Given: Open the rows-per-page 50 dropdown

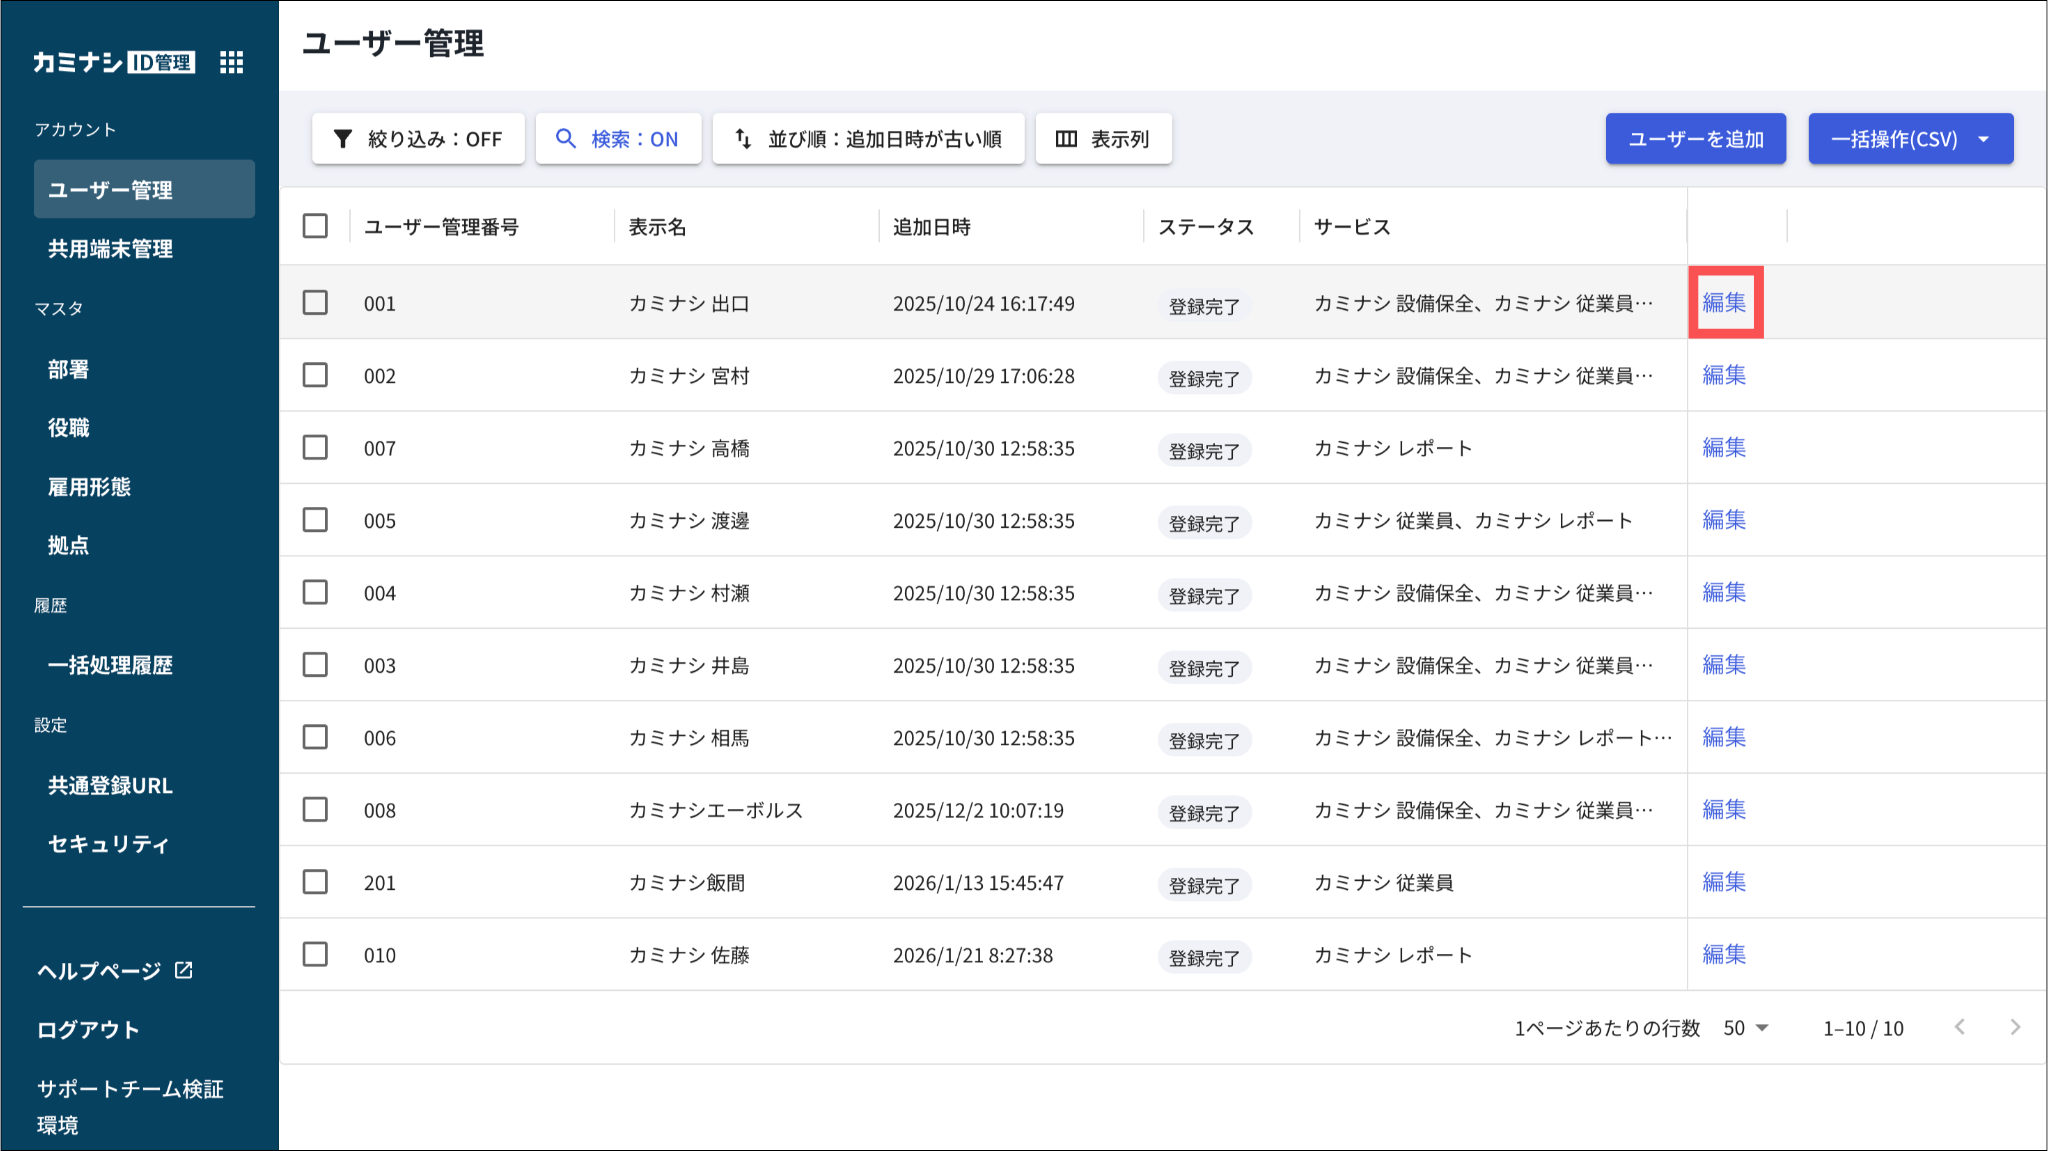Looking at the screenshot, I should (x=1746, y=1028).
